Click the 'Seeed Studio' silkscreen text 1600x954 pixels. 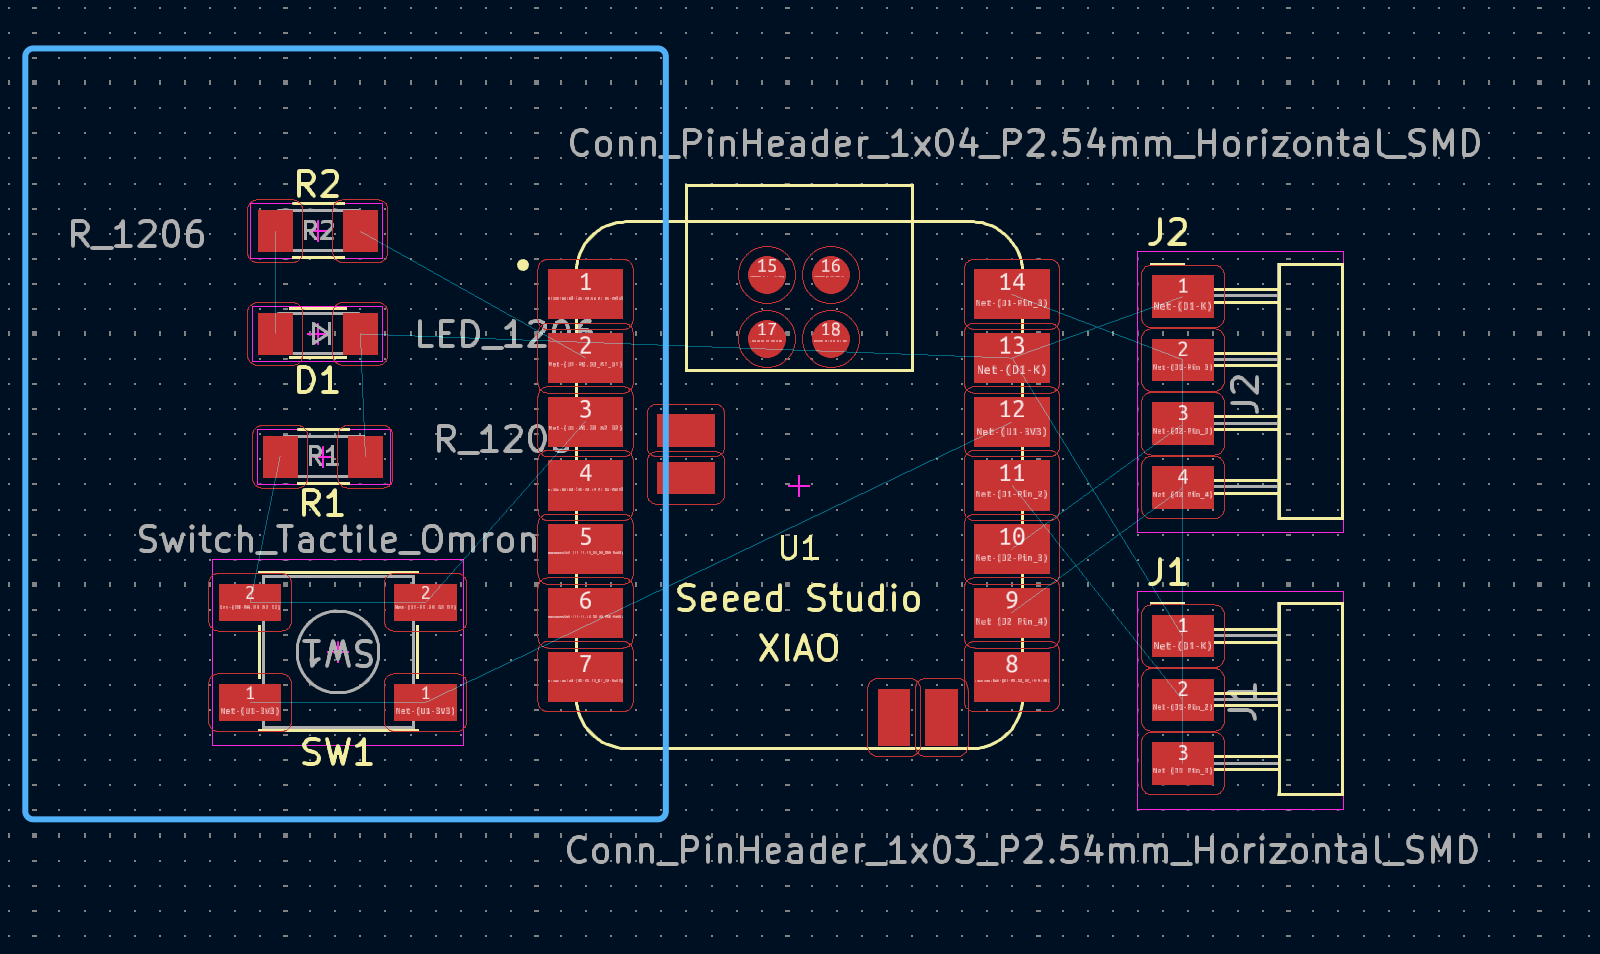(798, 598)
